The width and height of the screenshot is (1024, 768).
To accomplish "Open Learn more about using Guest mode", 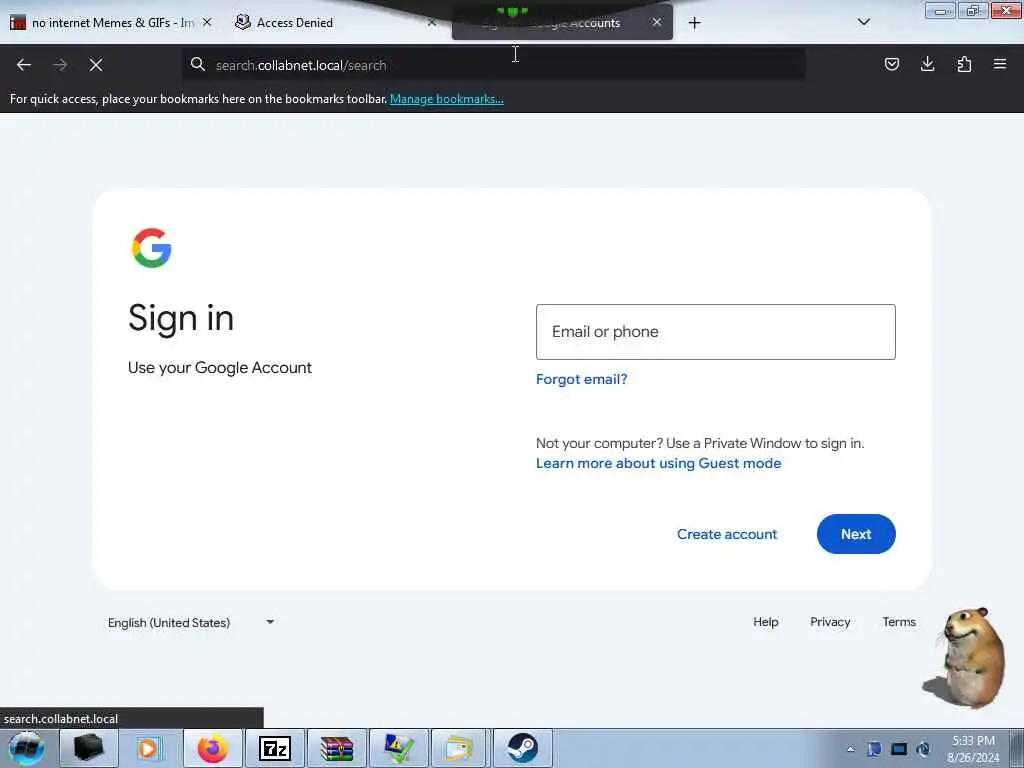I will pyautogui.click(x=658, y=463).
